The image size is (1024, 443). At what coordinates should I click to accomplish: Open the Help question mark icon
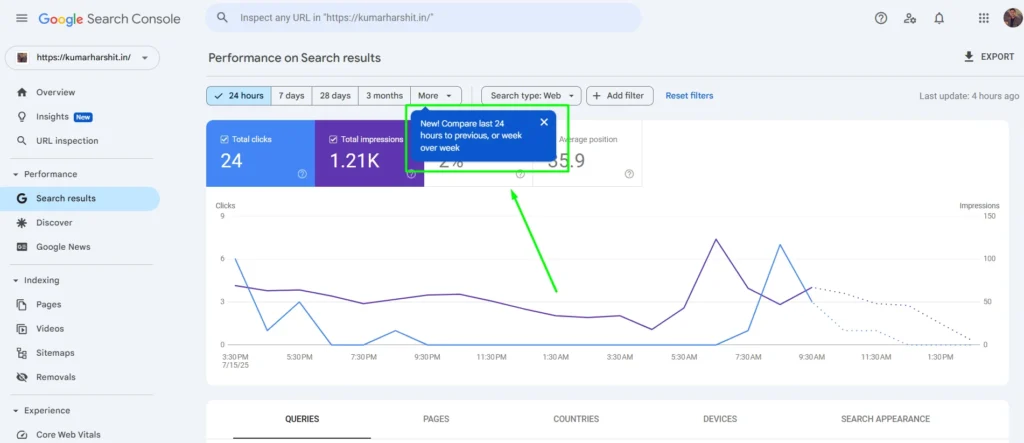(881, 18)
